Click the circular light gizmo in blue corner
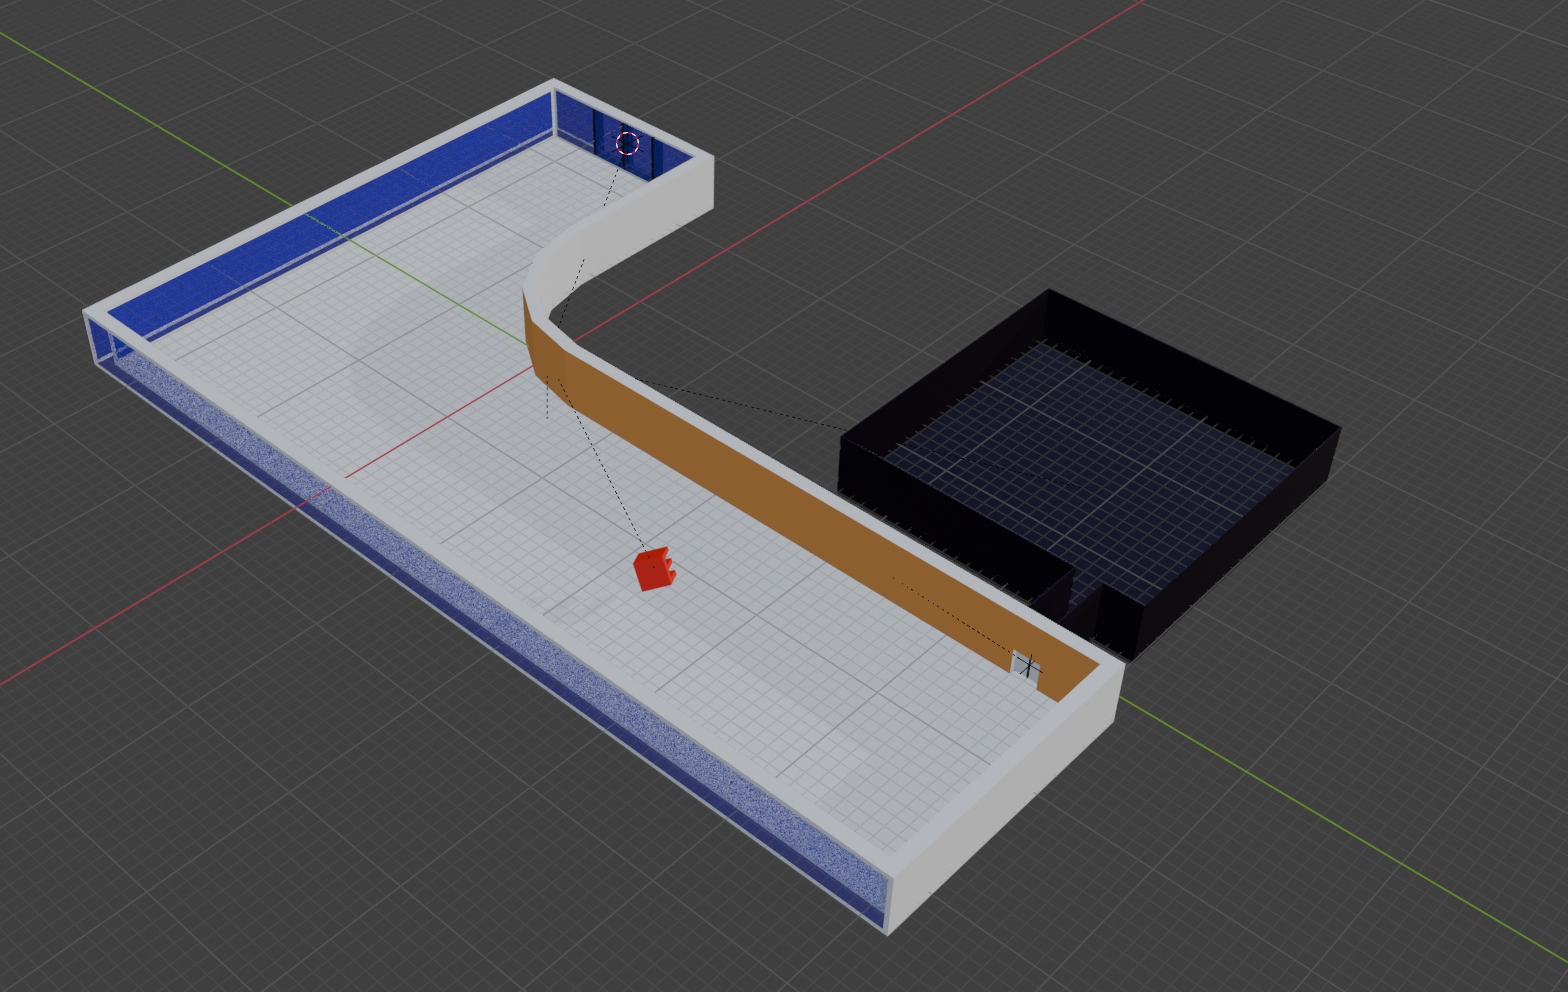 pos(627,143)
